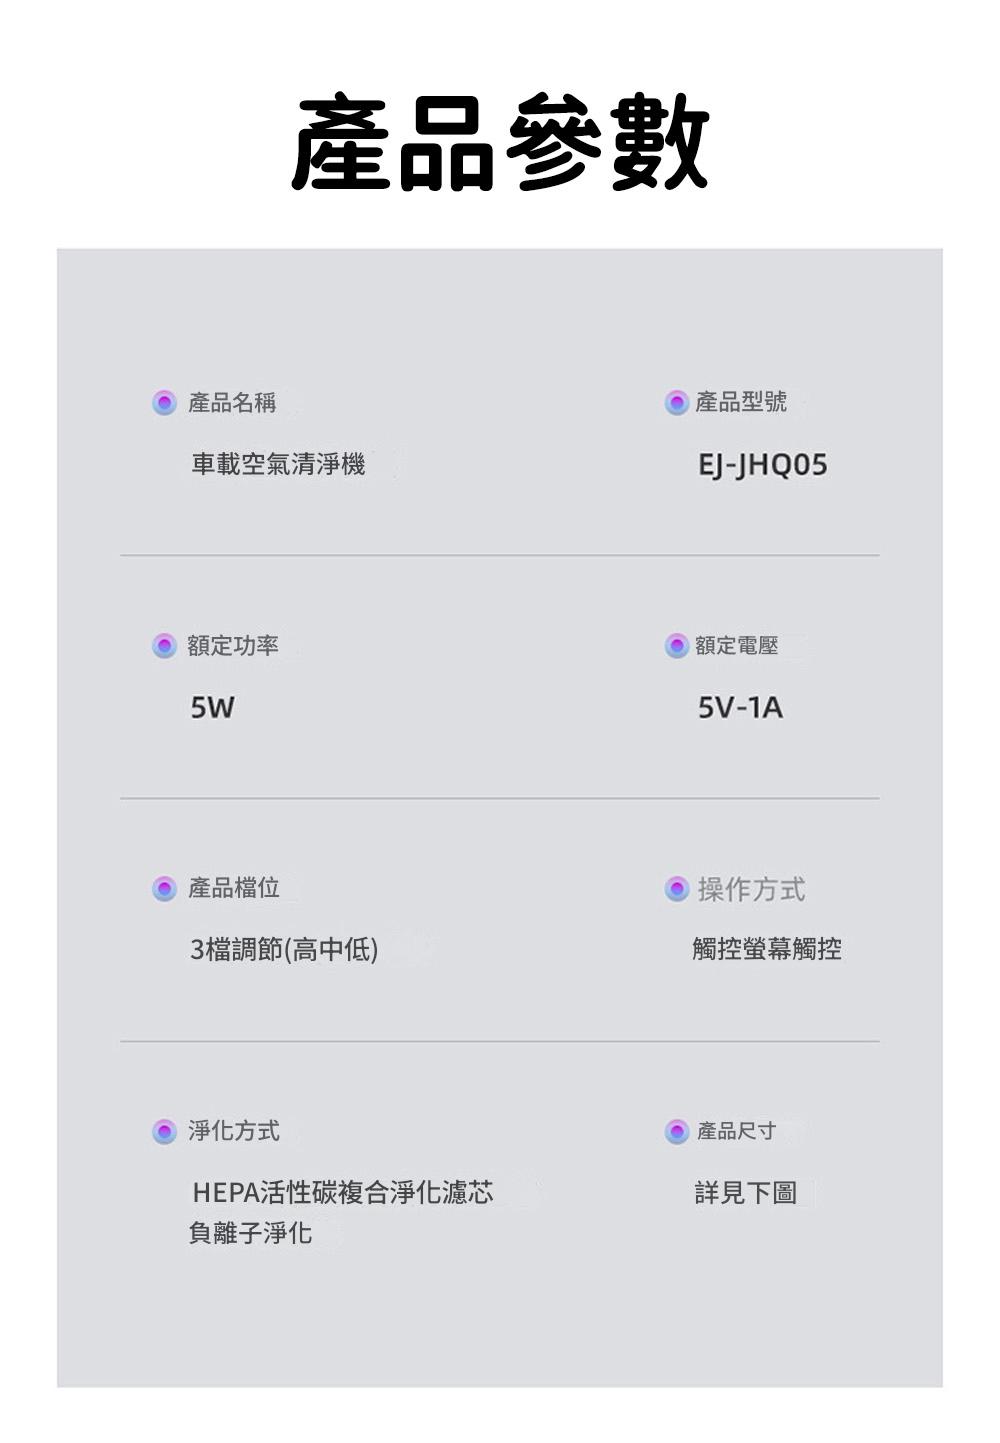Screen dimensions: 1000x1443
Task: Click the 詳見下圖 size reference text
Action: point(745,1193)
